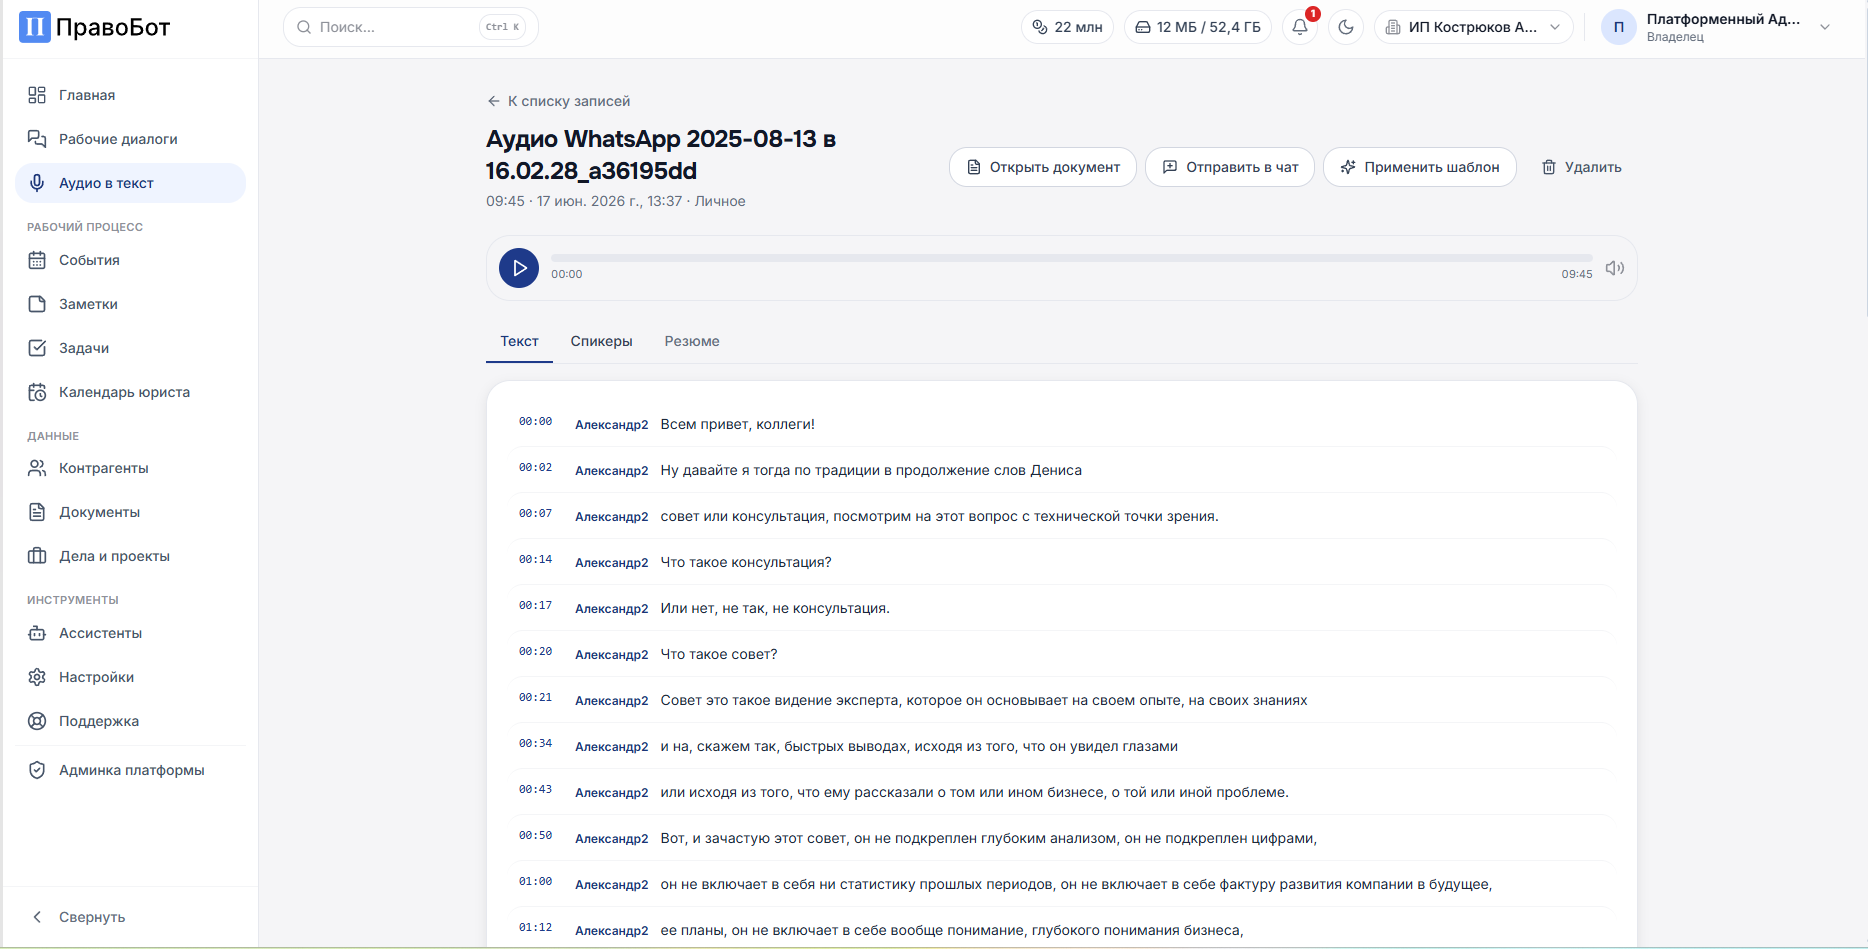The height and width of the screenshot is (949, 1868).
Task: Open Настройки gear icon
Action: [37, 677]
